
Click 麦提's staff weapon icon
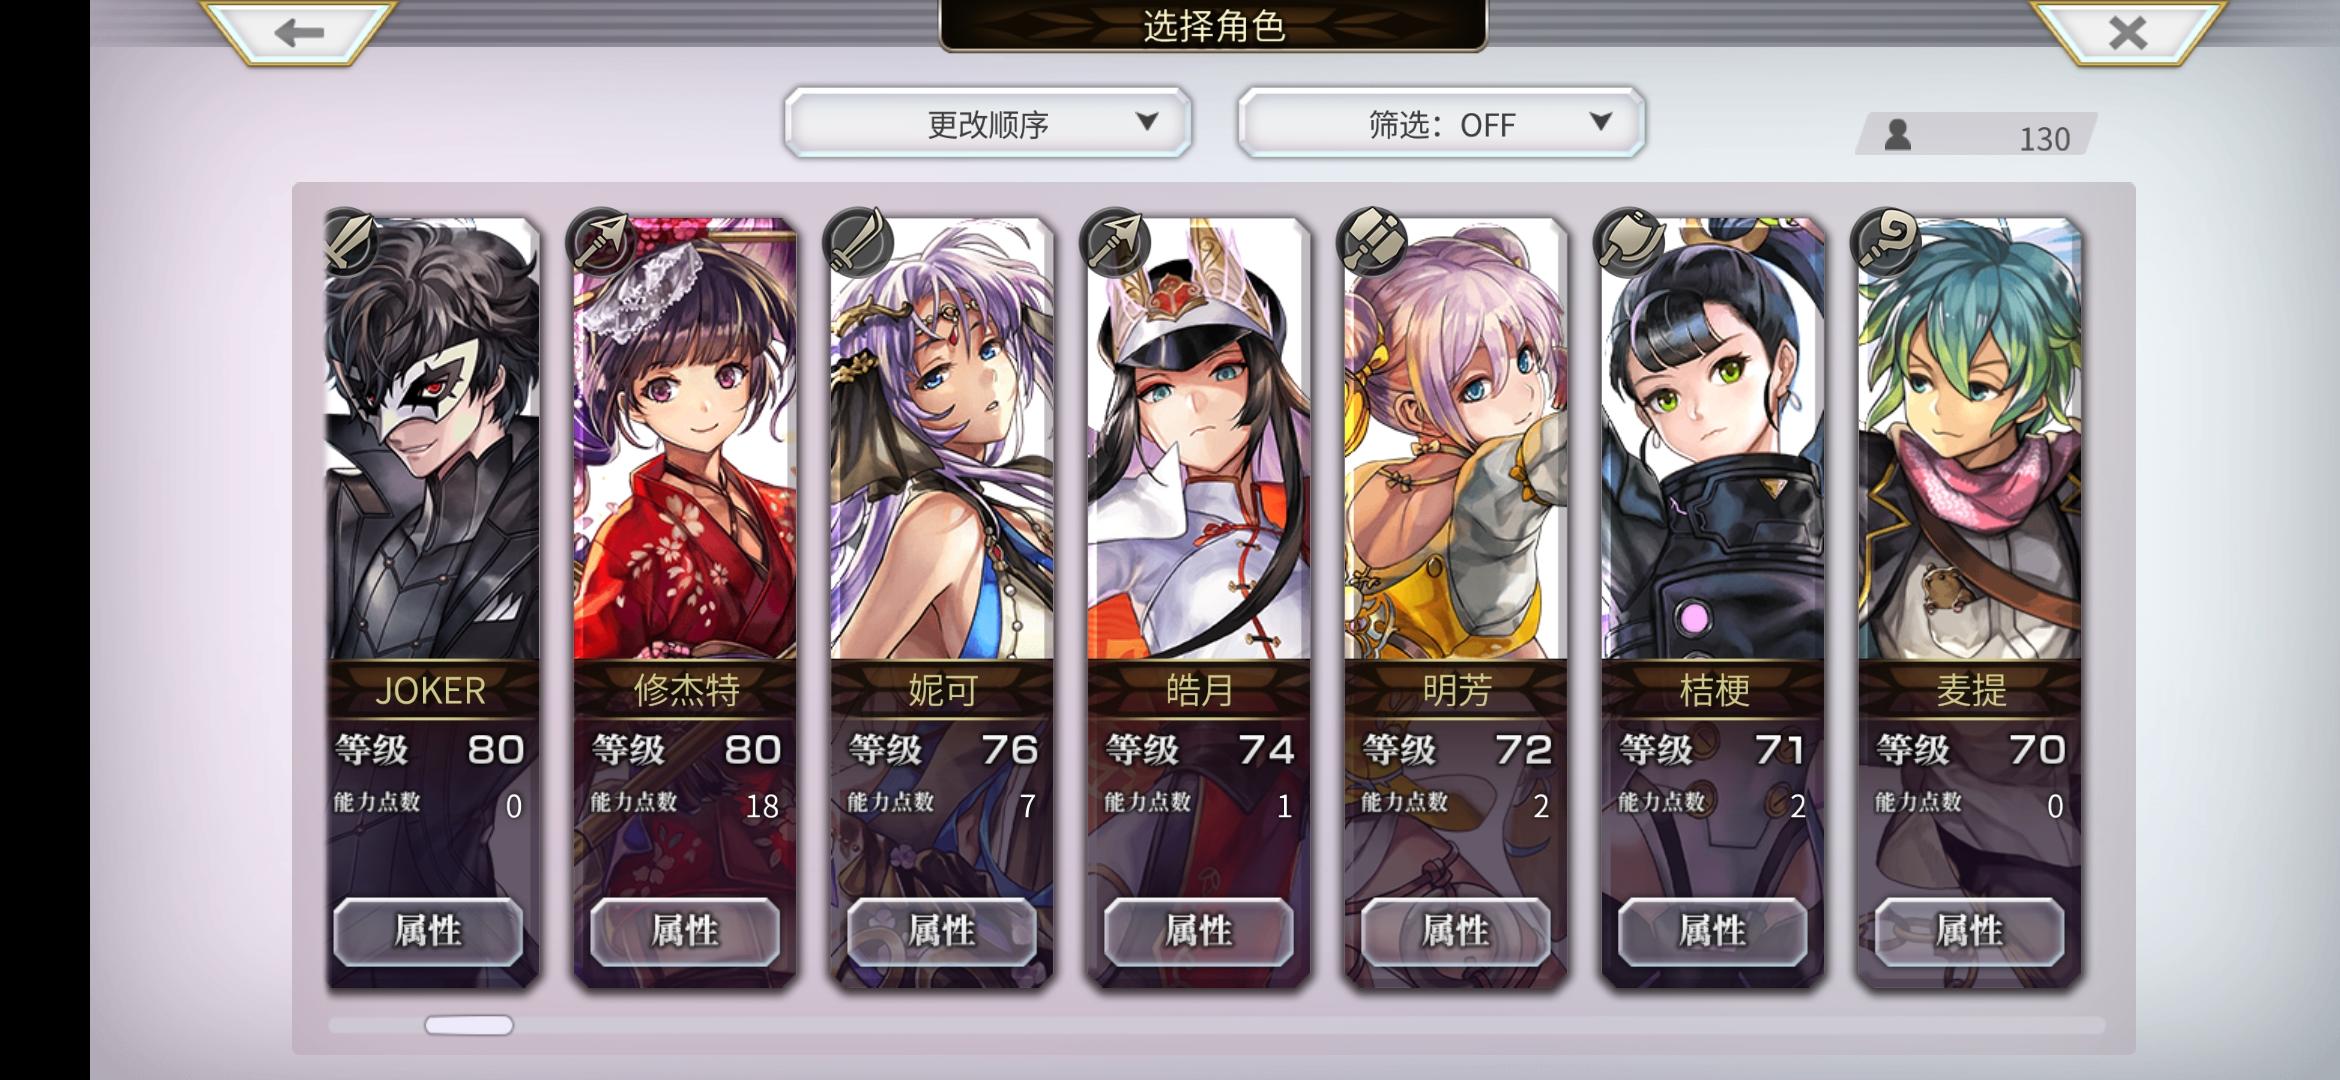coord(1885,242)
